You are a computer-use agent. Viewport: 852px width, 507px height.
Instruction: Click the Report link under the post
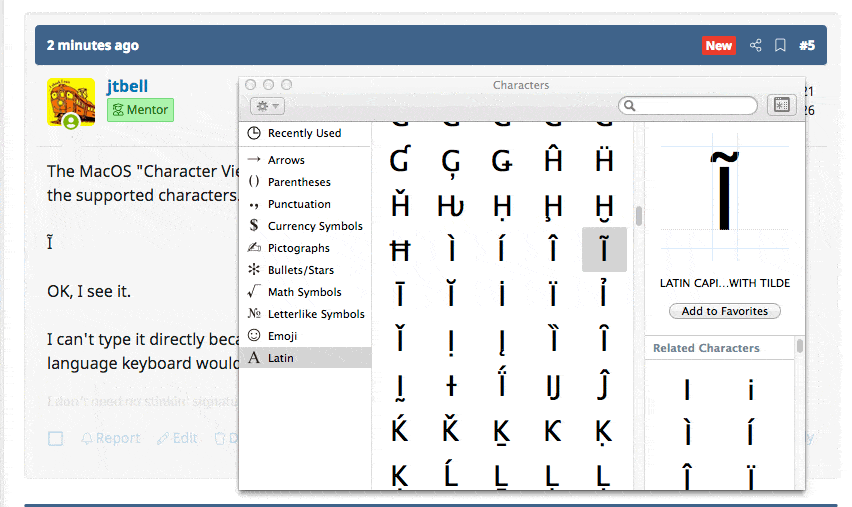[x=110, y=438]
